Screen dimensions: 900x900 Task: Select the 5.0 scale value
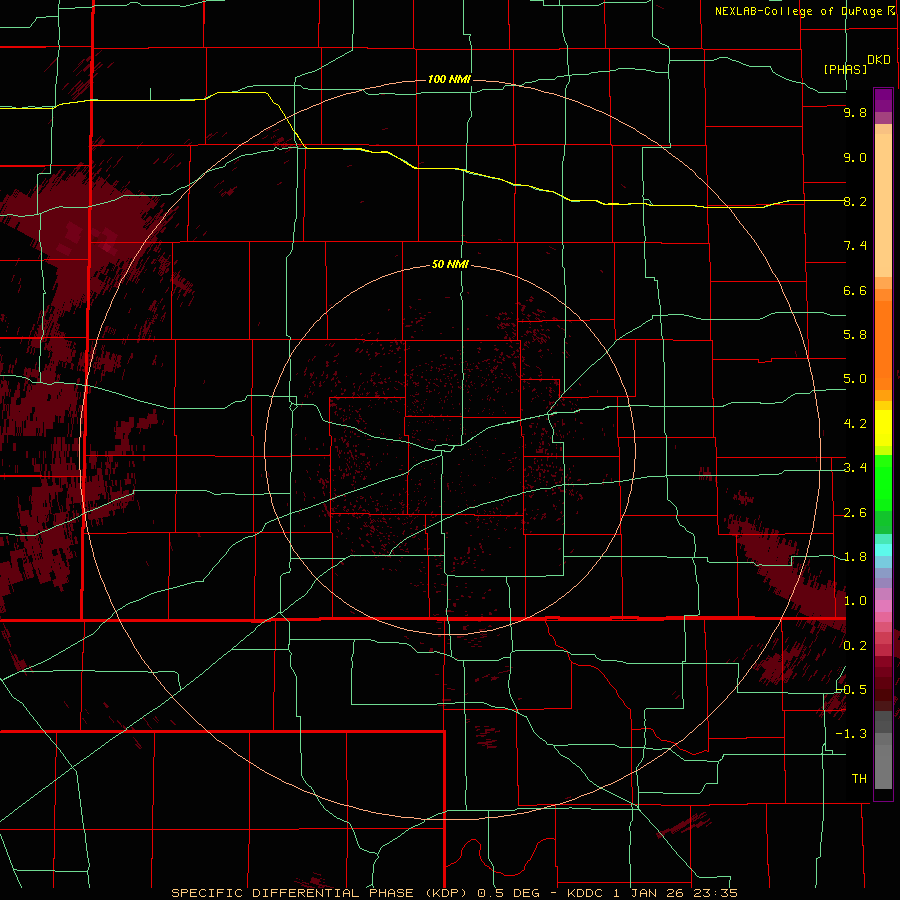pos(855,379)
